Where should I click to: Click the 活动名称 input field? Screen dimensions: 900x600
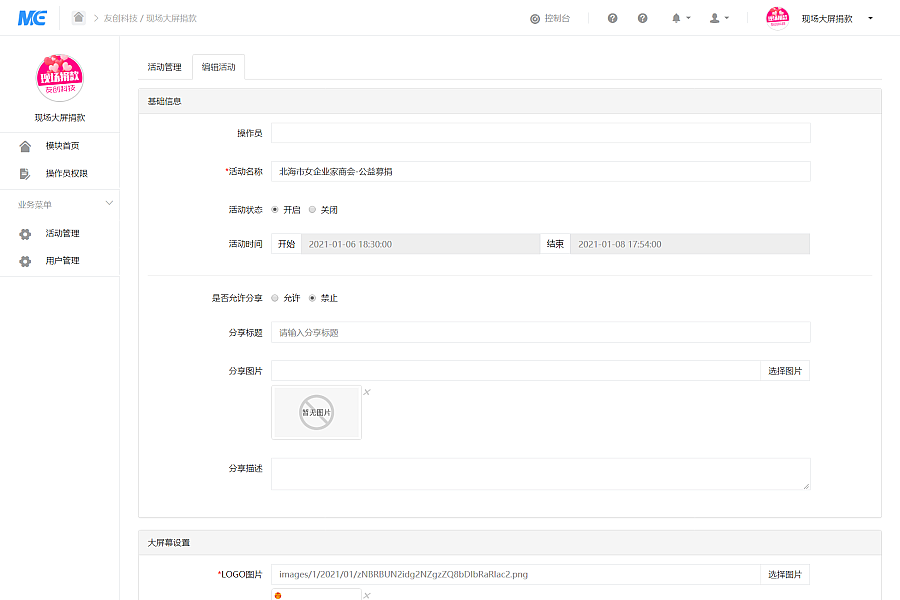pyautogui.click(x=541, y=171)
